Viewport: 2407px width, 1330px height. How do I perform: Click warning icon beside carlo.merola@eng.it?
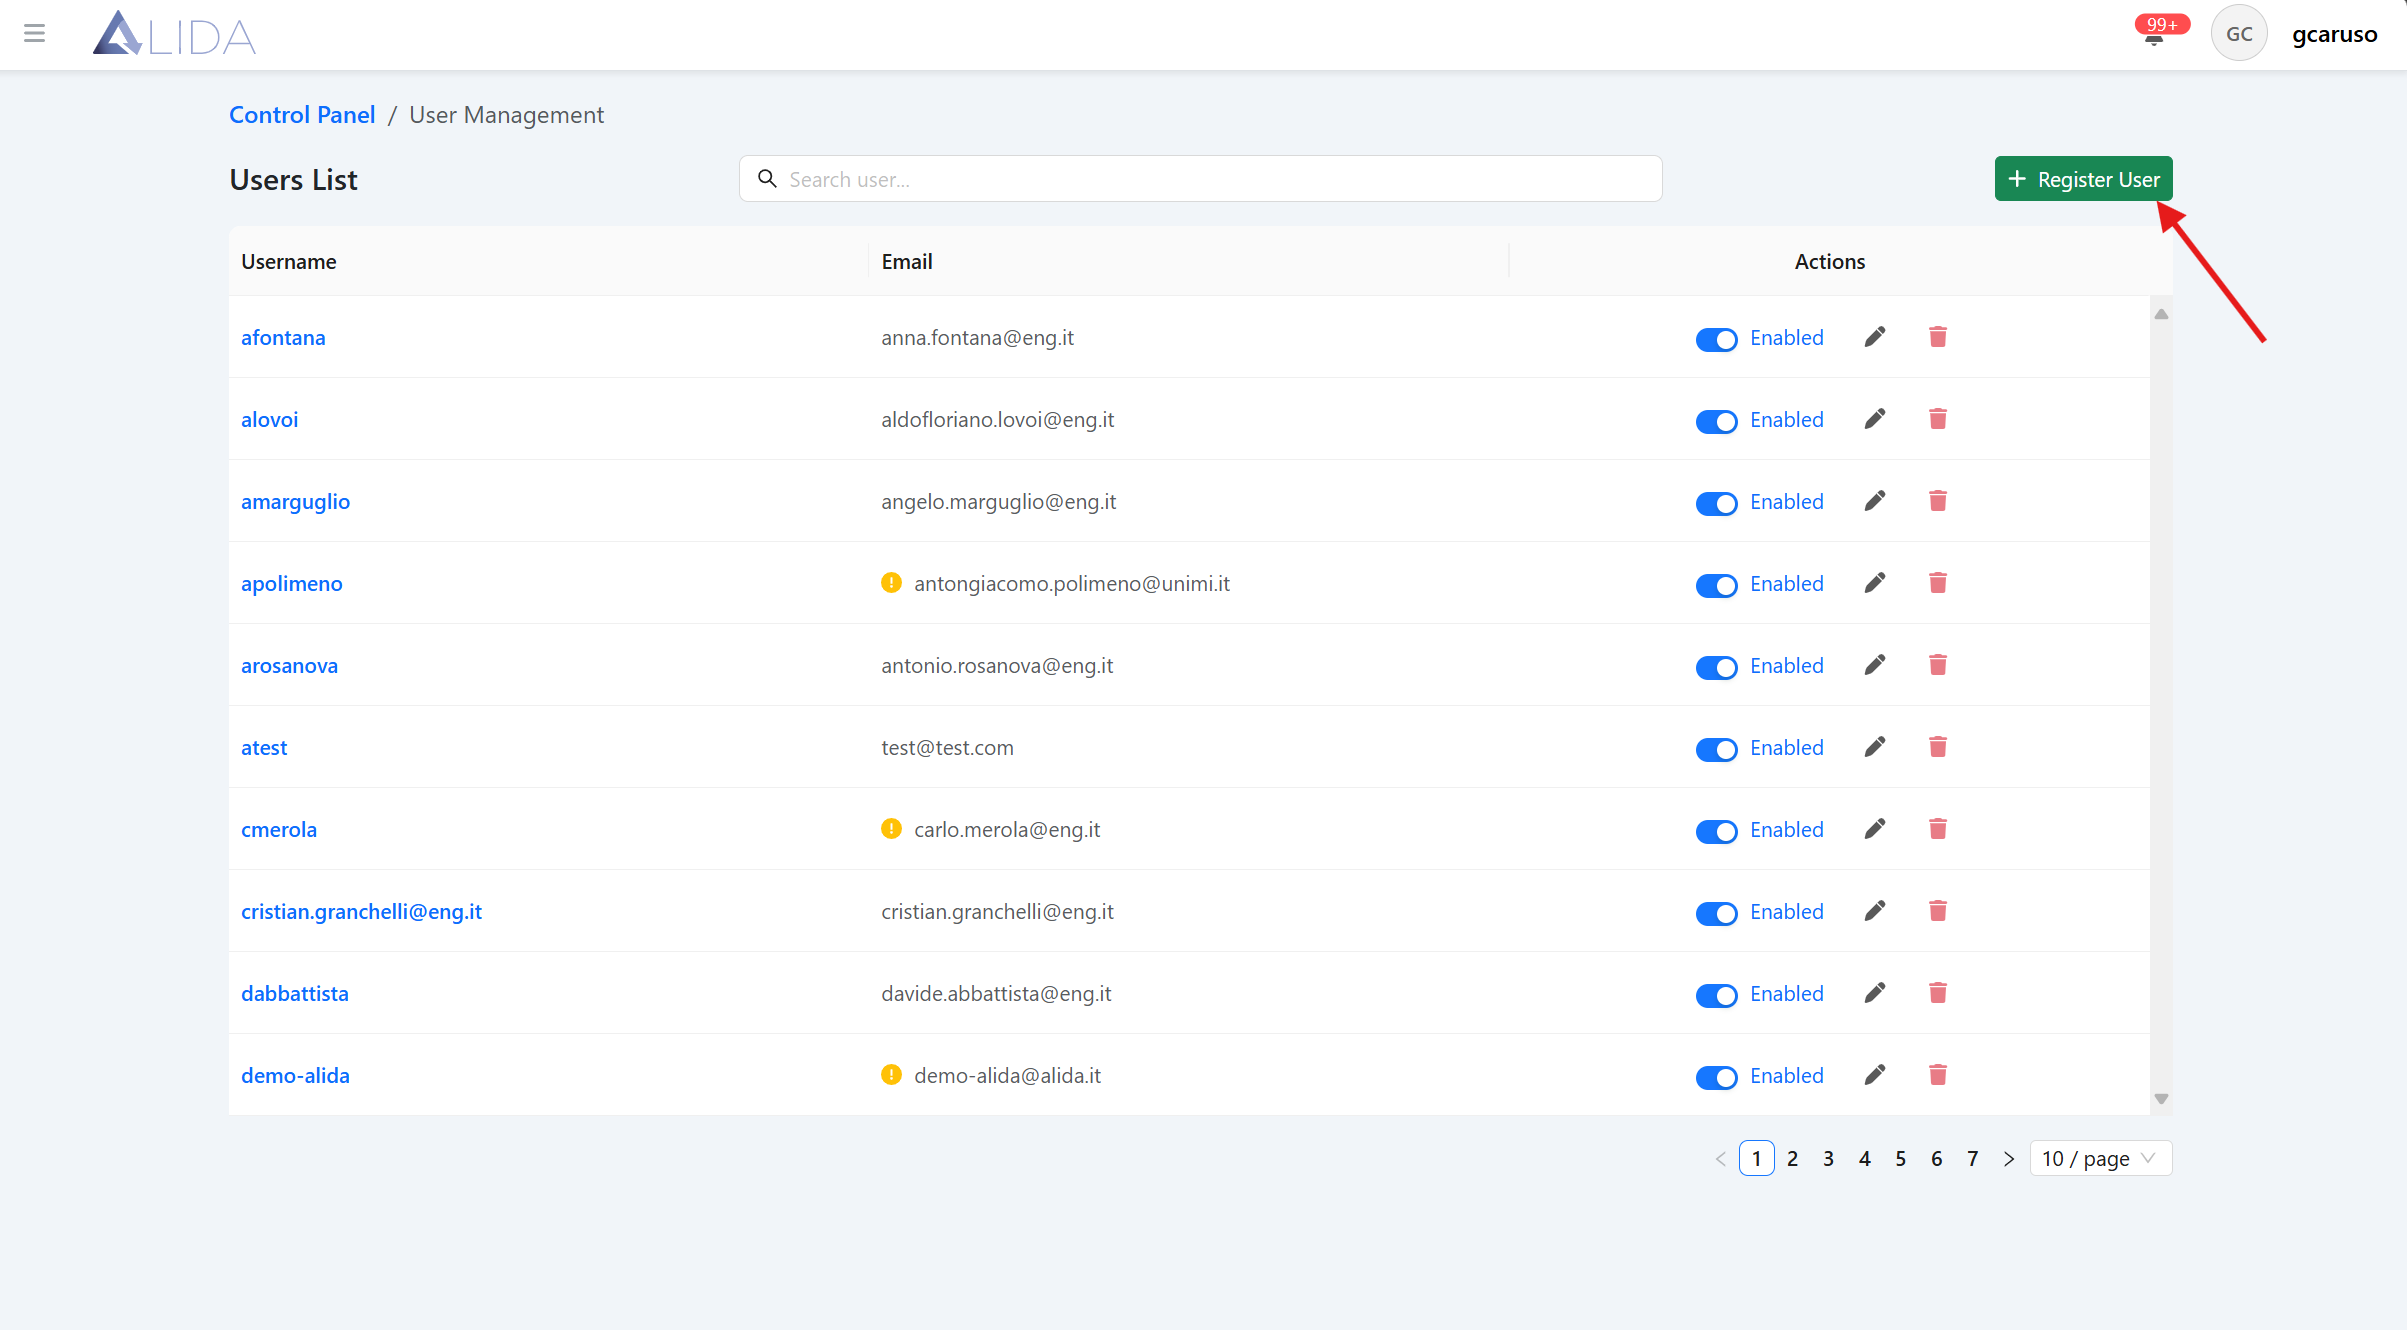(x=891, y=829)
